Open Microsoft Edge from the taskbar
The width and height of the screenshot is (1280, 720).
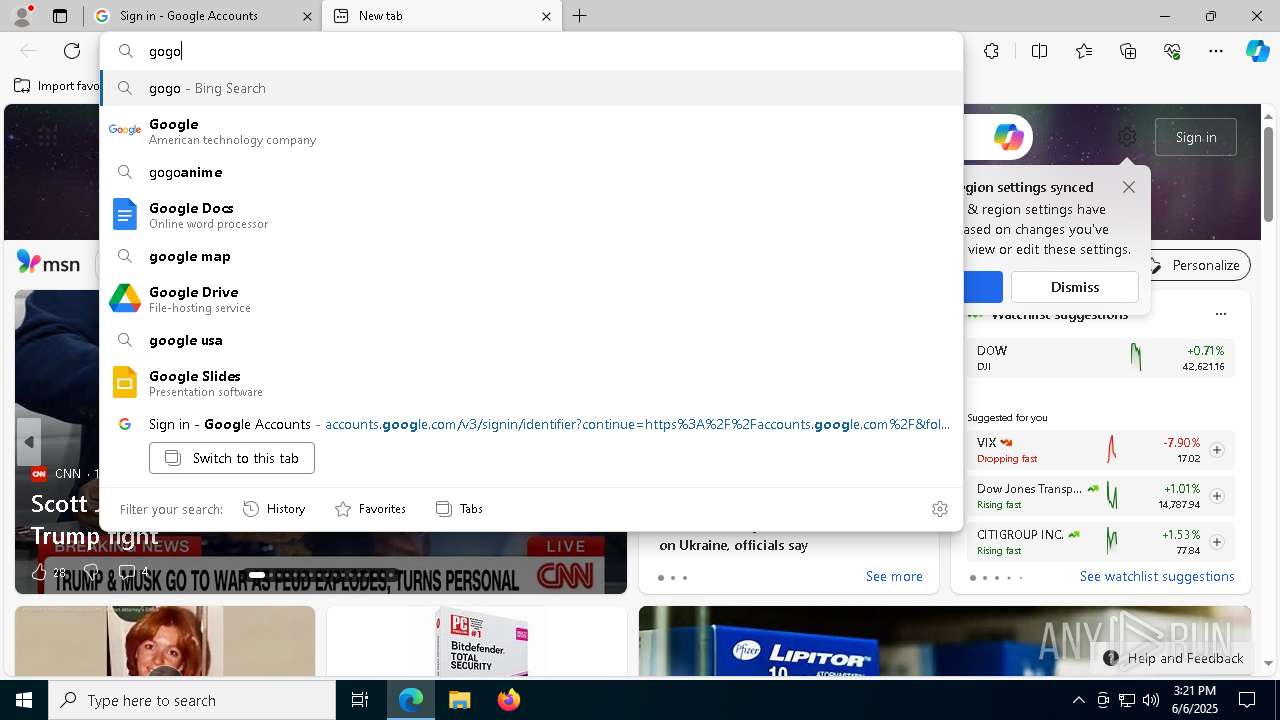coord(411,700)
